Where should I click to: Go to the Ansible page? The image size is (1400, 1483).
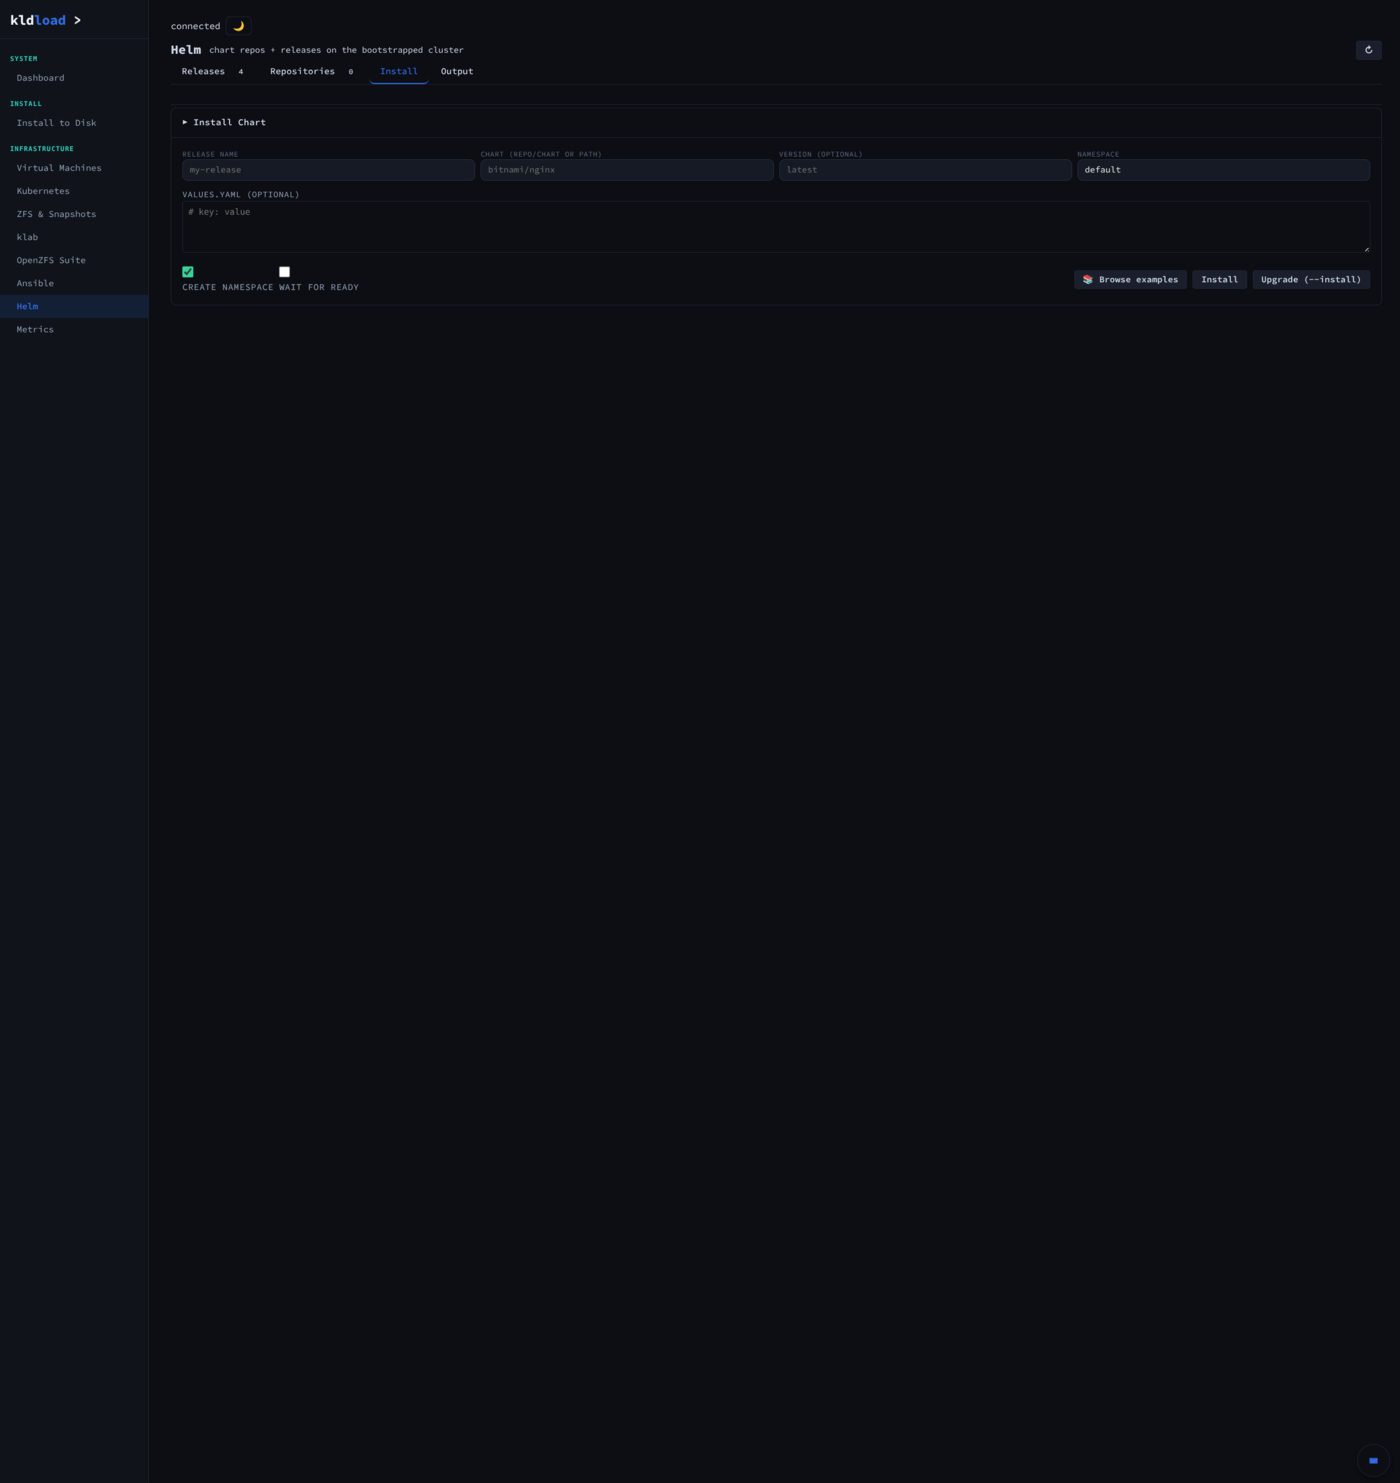74,283
